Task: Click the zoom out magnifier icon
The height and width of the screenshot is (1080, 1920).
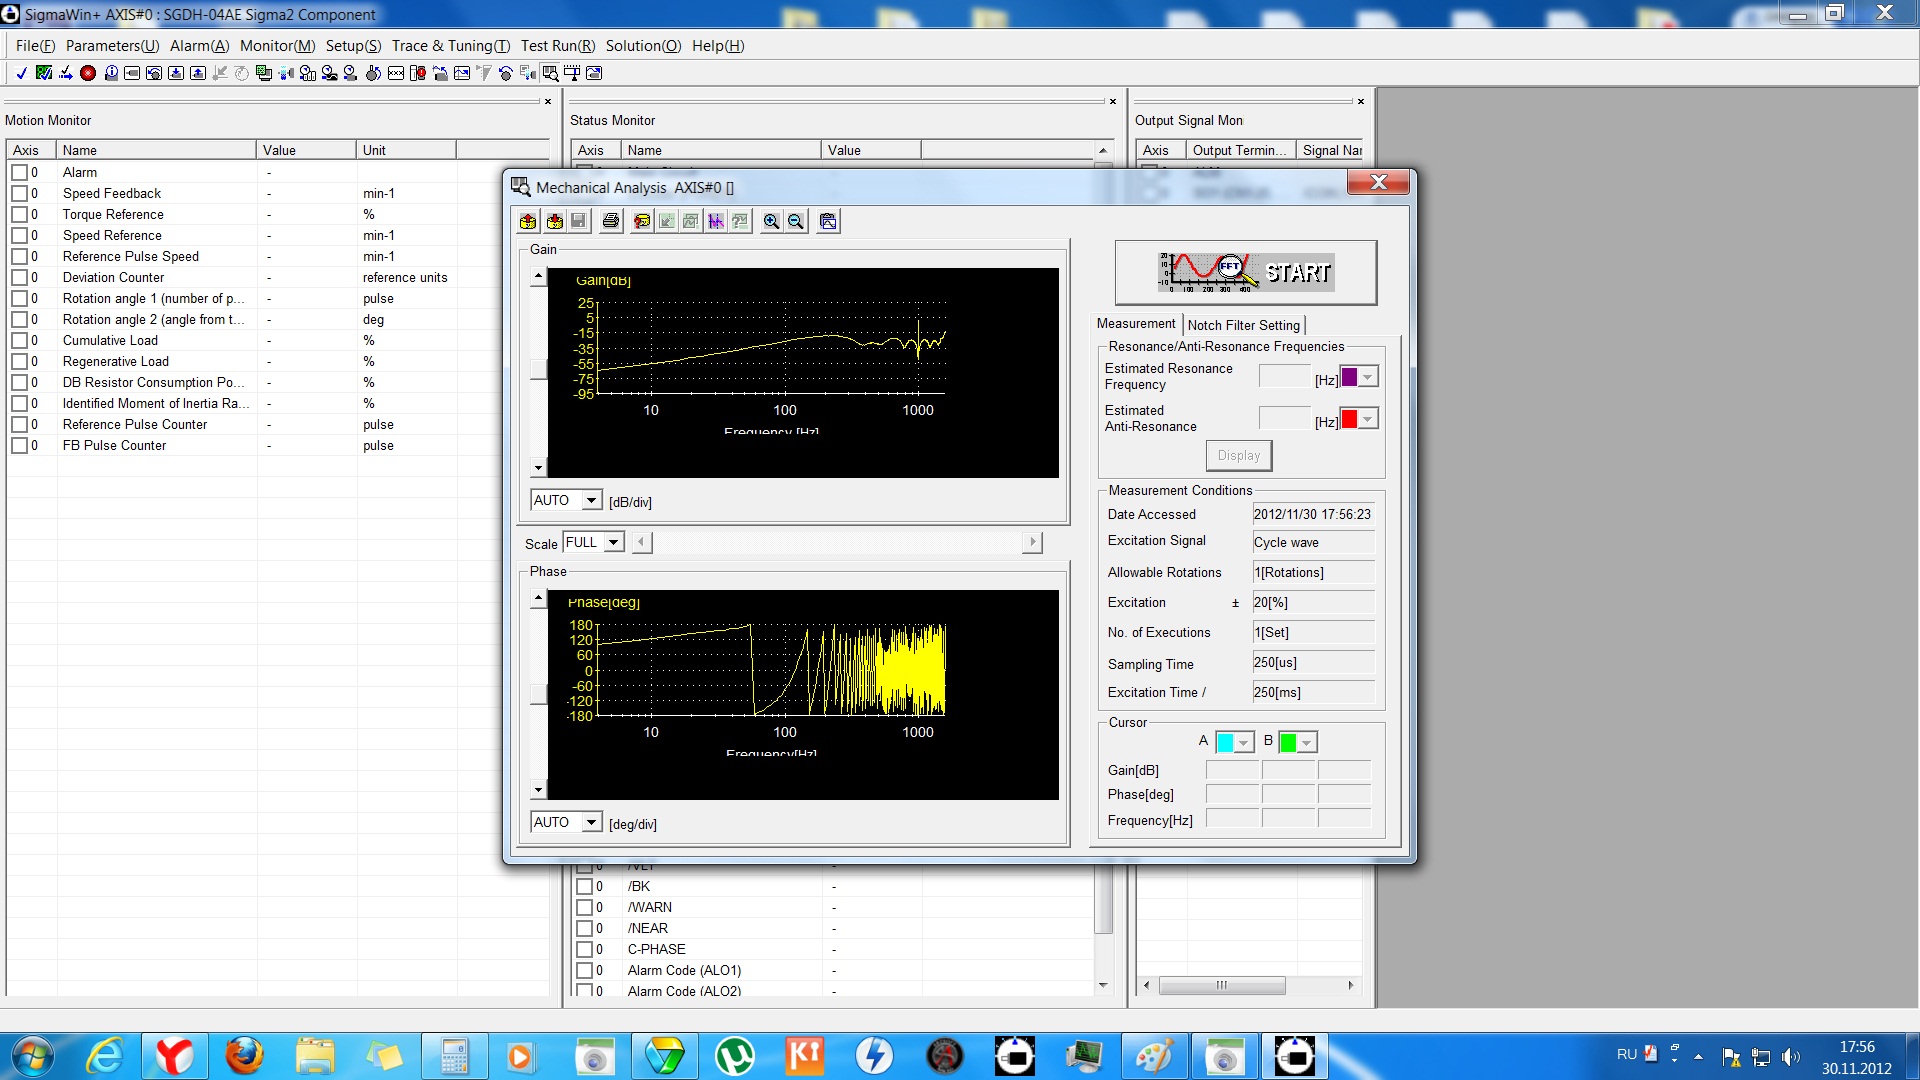Action: point(796,221)
